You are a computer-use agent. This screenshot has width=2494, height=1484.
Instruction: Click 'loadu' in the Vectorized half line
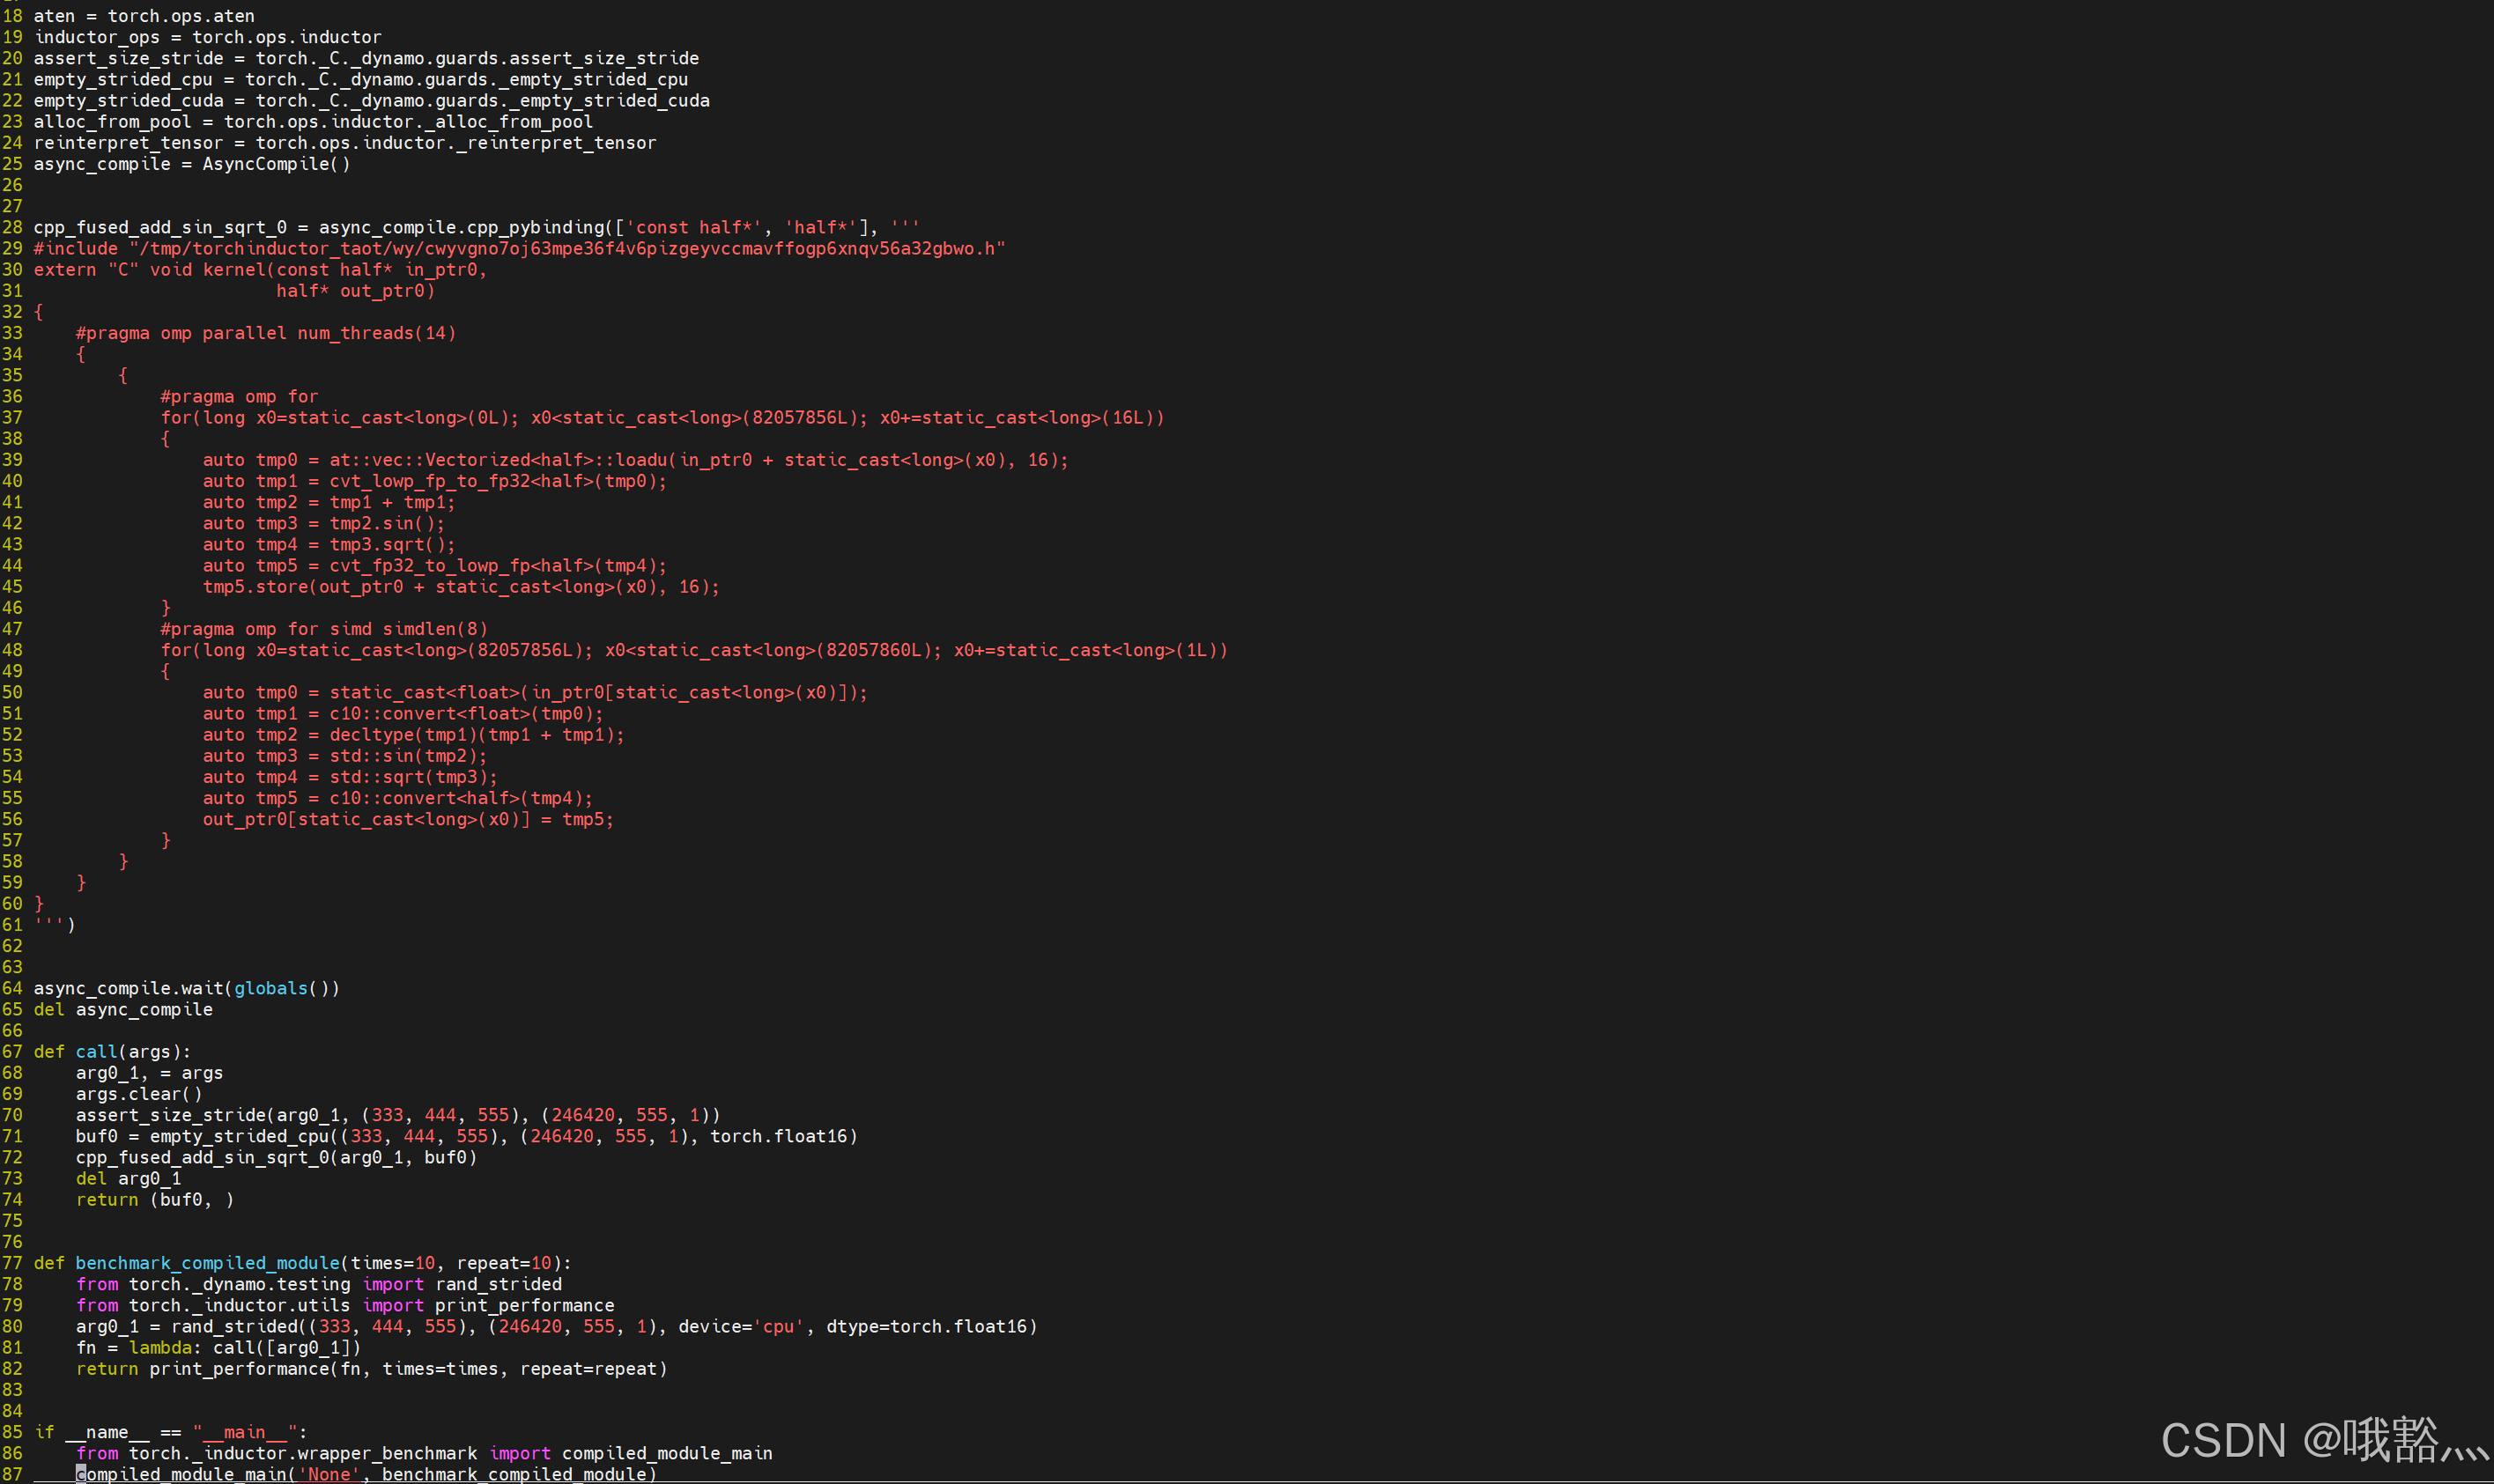[641, 460]
